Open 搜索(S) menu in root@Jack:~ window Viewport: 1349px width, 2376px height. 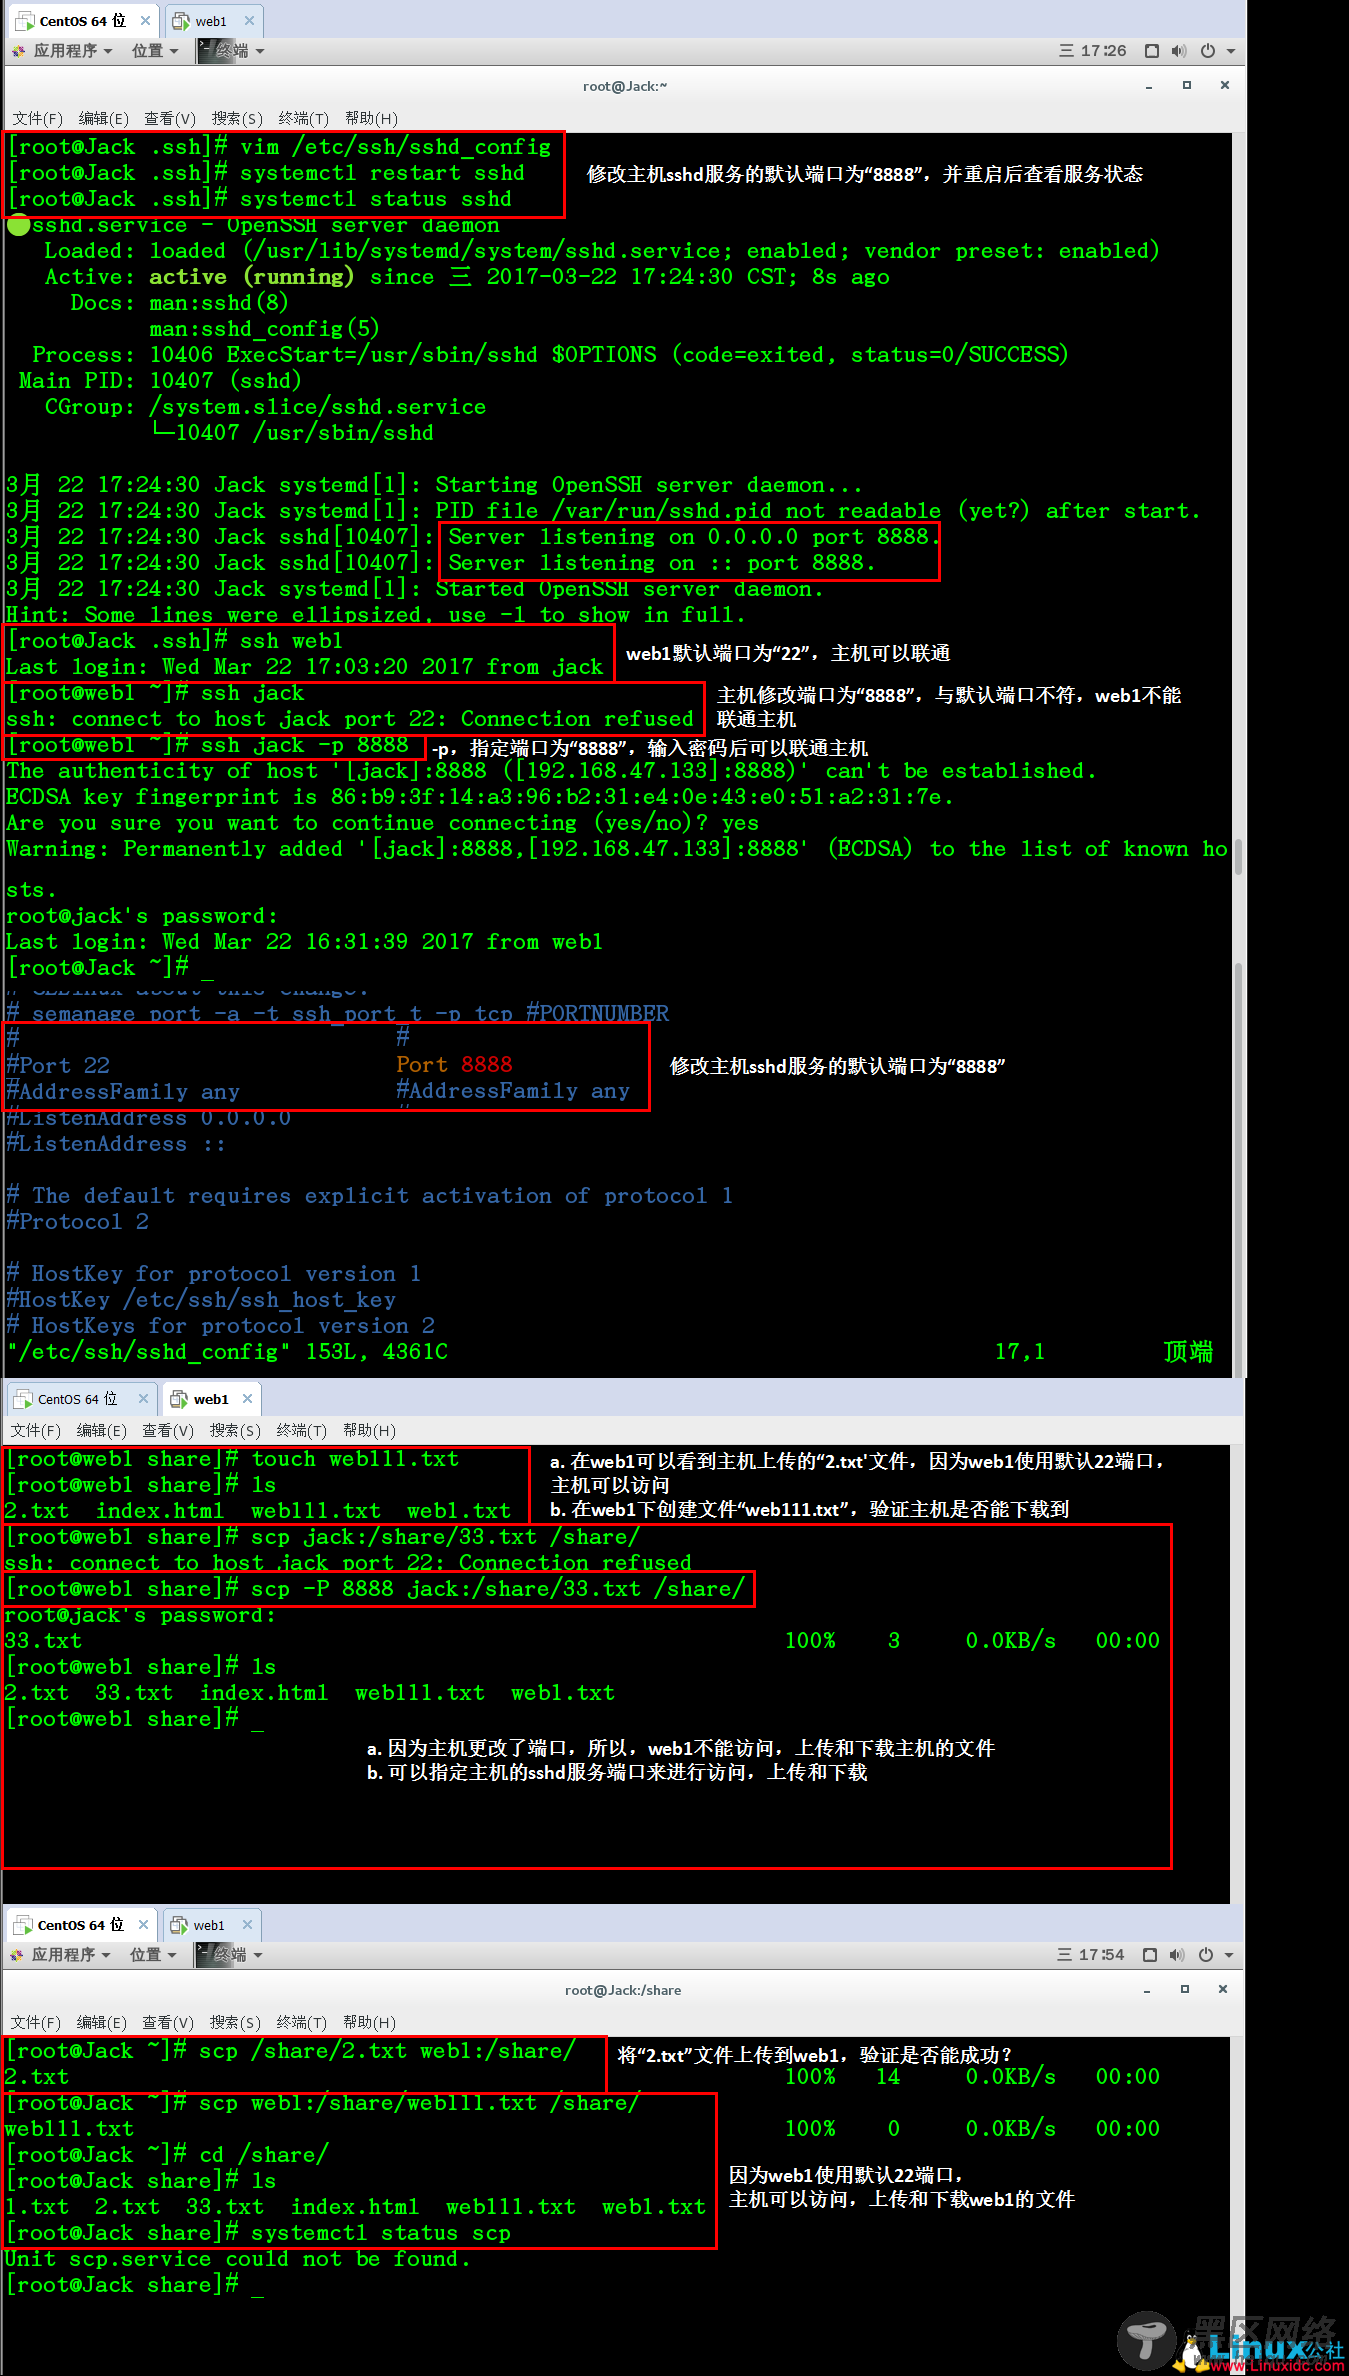pos(237,119)
